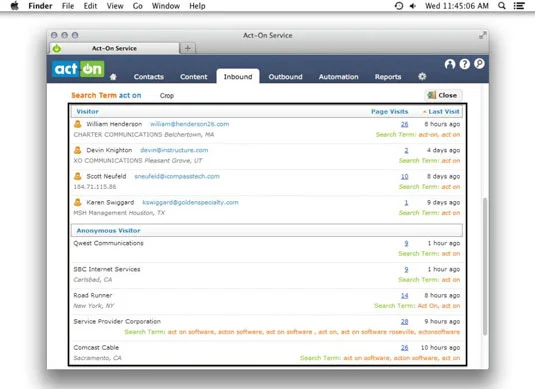
Task: Click the Act-On logo
Action: (x=78, y=69)
